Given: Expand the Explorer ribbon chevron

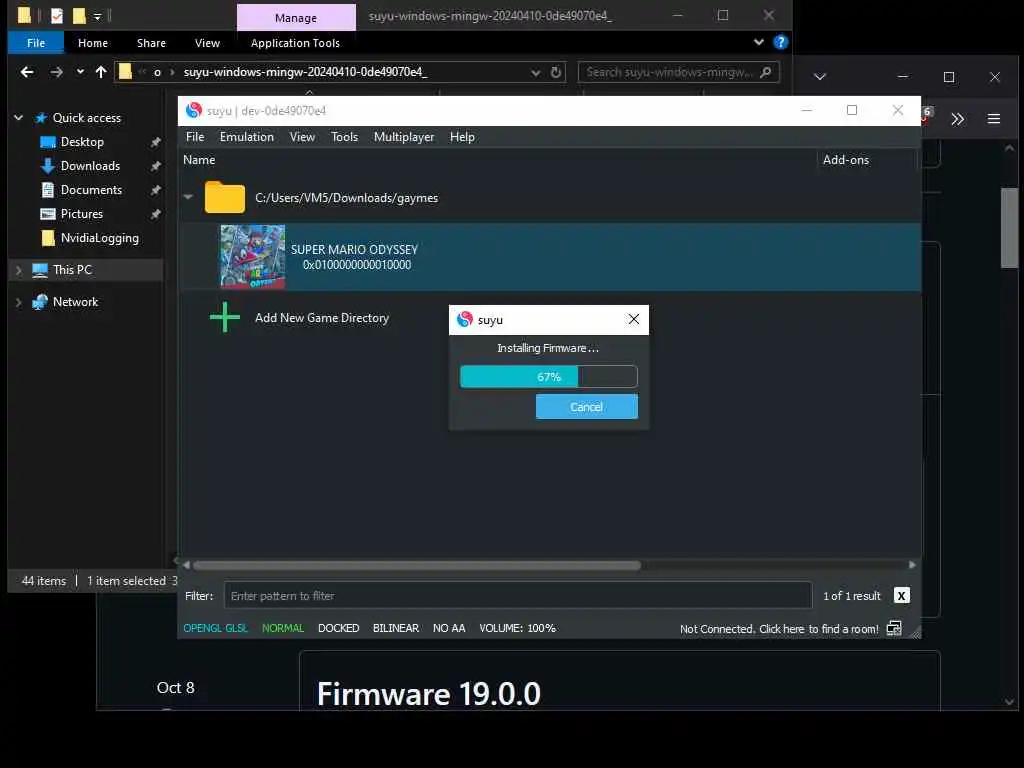Looking at the screenshot, I should 758,42.
